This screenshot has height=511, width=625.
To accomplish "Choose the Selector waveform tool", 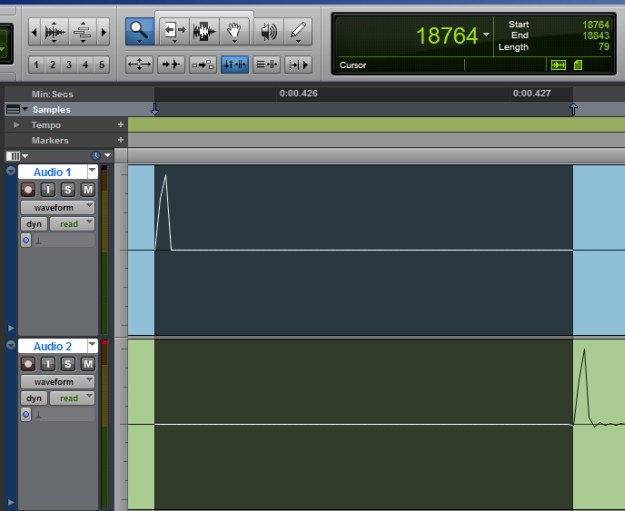I will (x=204, y=32).
